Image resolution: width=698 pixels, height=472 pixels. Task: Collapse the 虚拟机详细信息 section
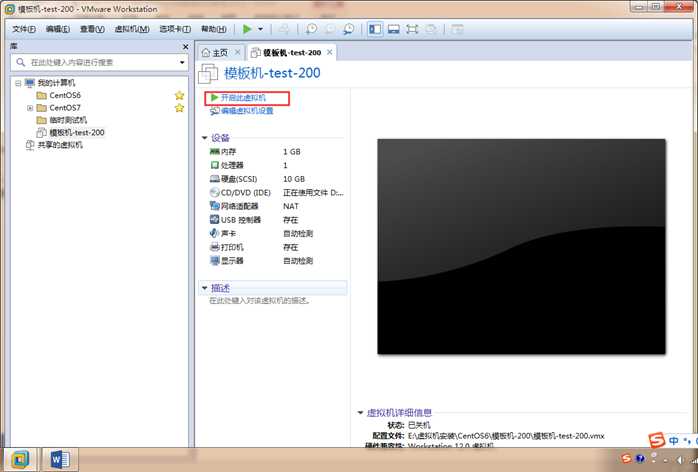tap(360, 413)
